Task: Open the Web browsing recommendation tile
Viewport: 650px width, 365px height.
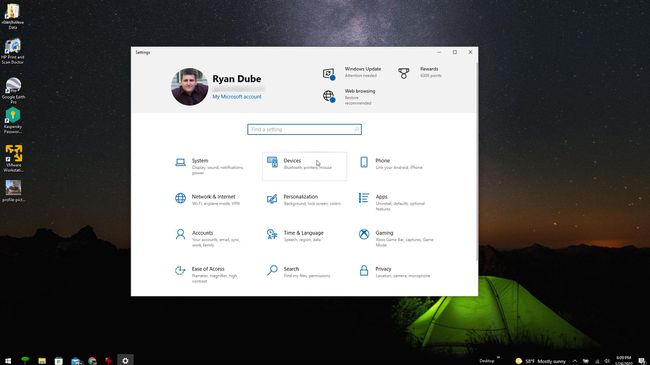Action: click(349, 97)
